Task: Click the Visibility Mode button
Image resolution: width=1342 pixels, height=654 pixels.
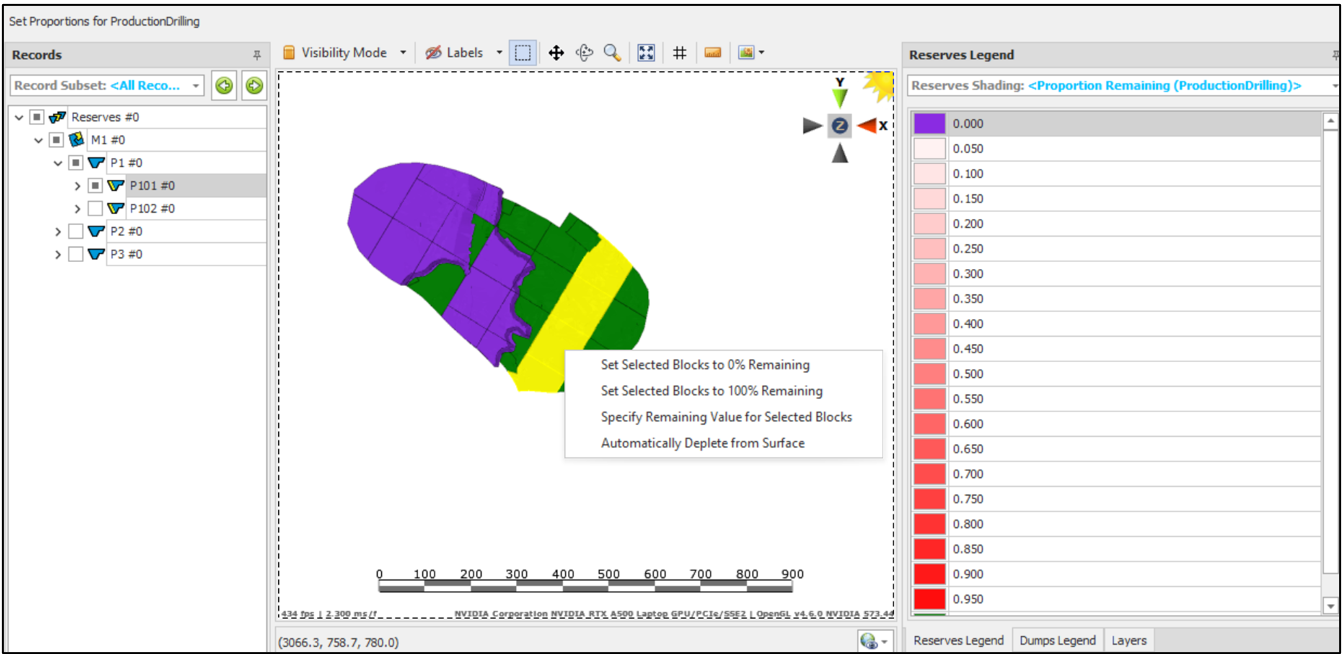Action: [x=343, y=53]
